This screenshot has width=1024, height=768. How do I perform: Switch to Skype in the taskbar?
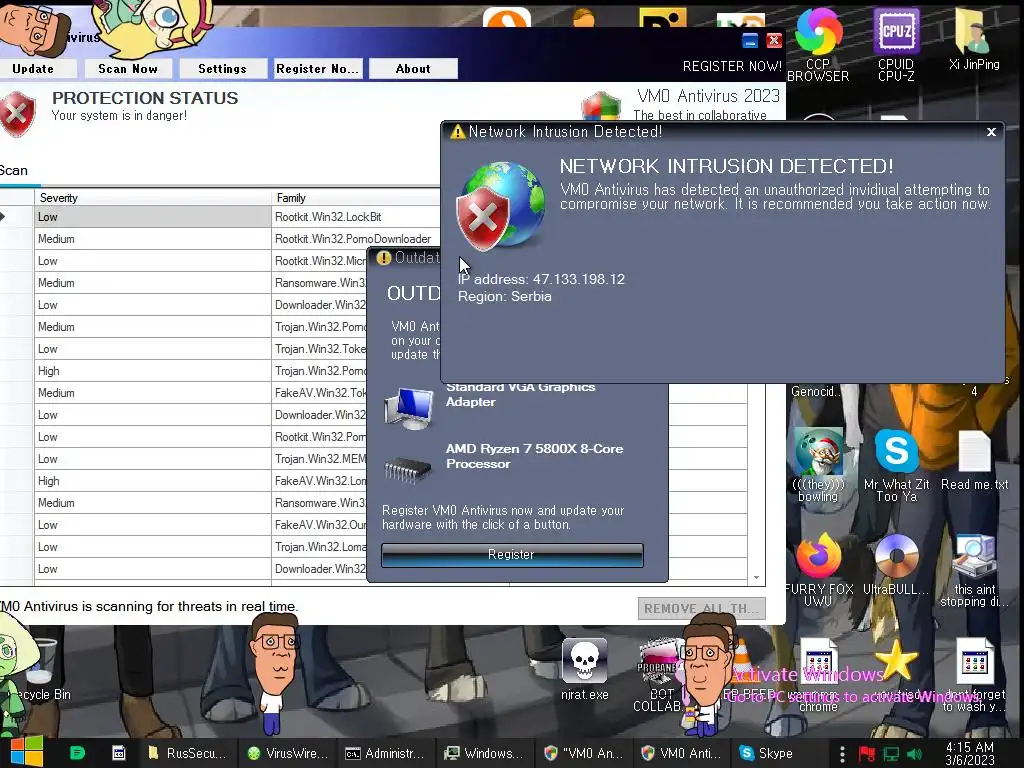766,753
